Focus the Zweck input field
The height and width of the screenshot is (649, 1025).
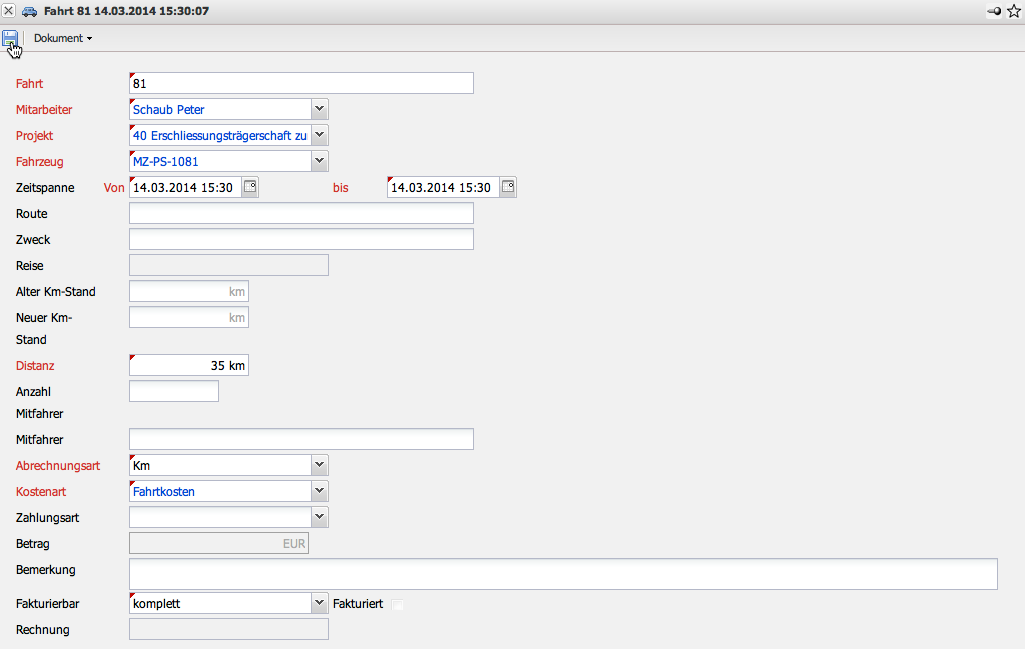click(301, 239)
